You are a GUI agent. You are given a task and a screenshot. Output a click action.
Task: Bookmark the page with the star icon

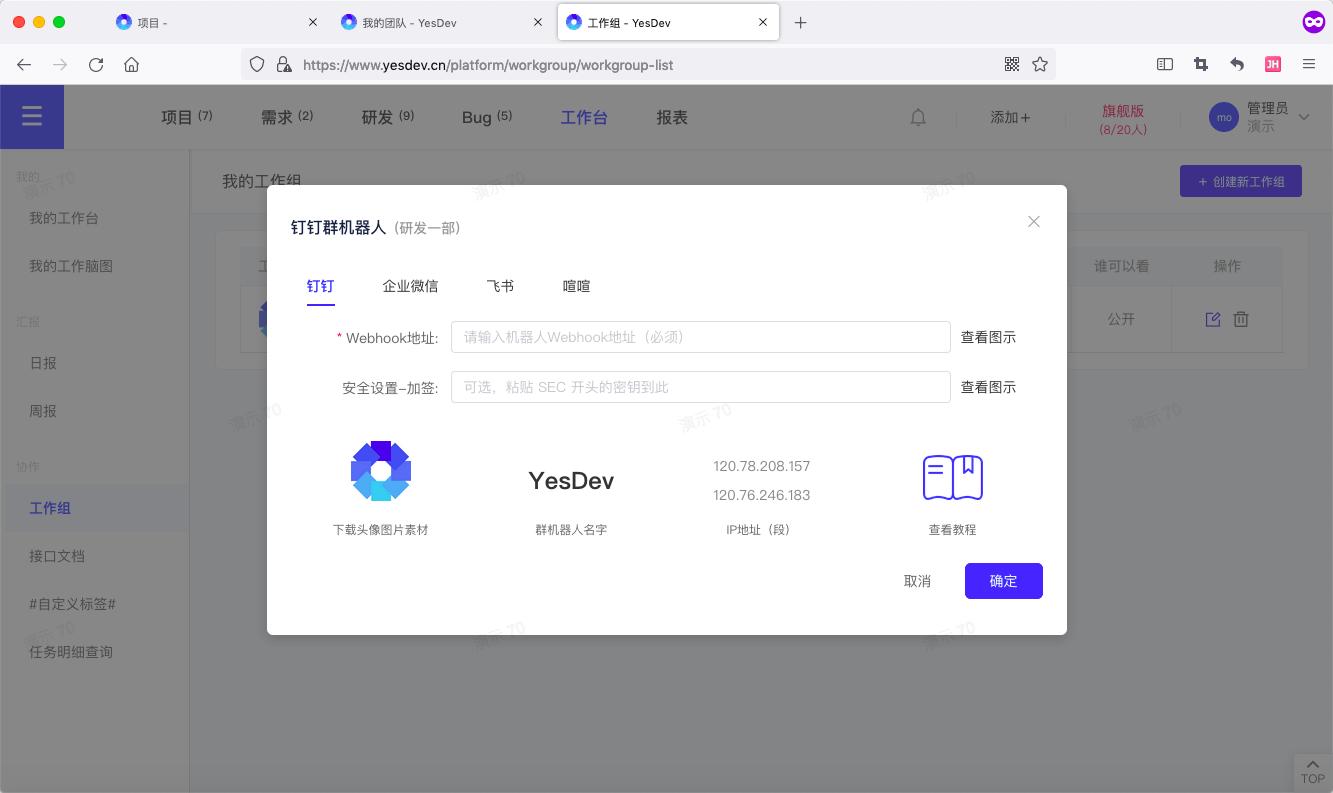(1040, 64)
